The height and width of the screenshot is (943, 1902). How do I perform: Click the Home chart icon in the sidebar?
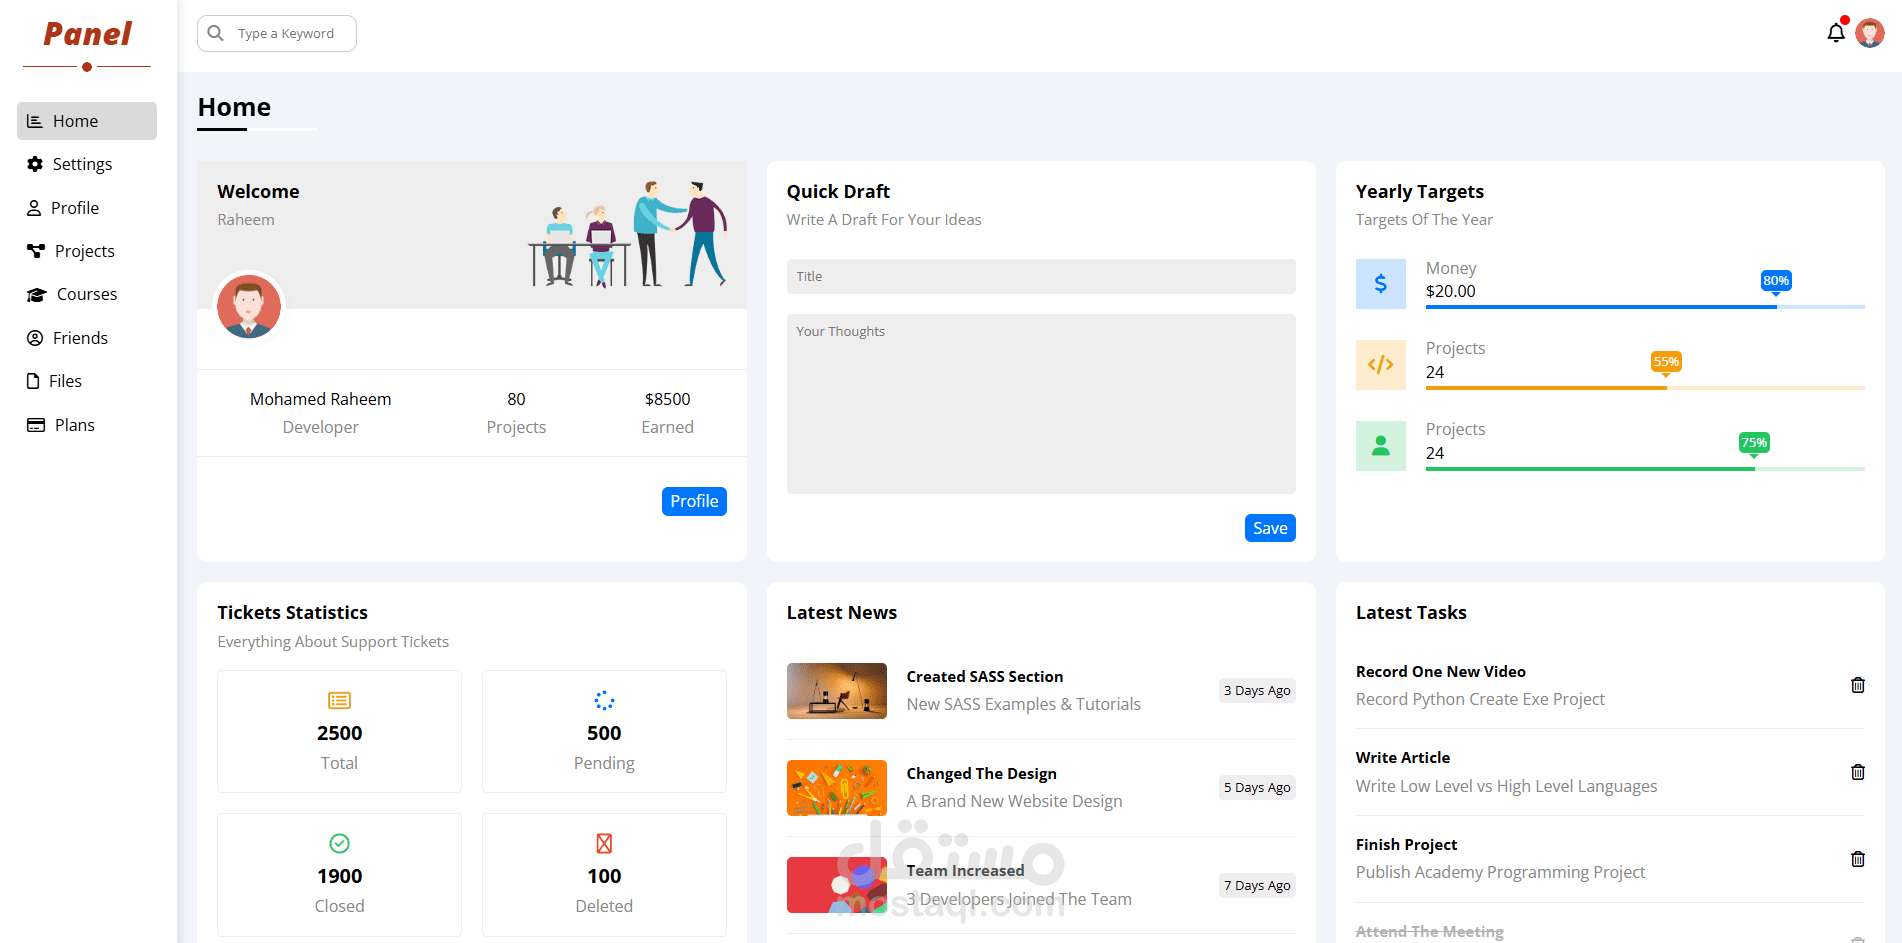pyautogui.click(x=34, y=121)
